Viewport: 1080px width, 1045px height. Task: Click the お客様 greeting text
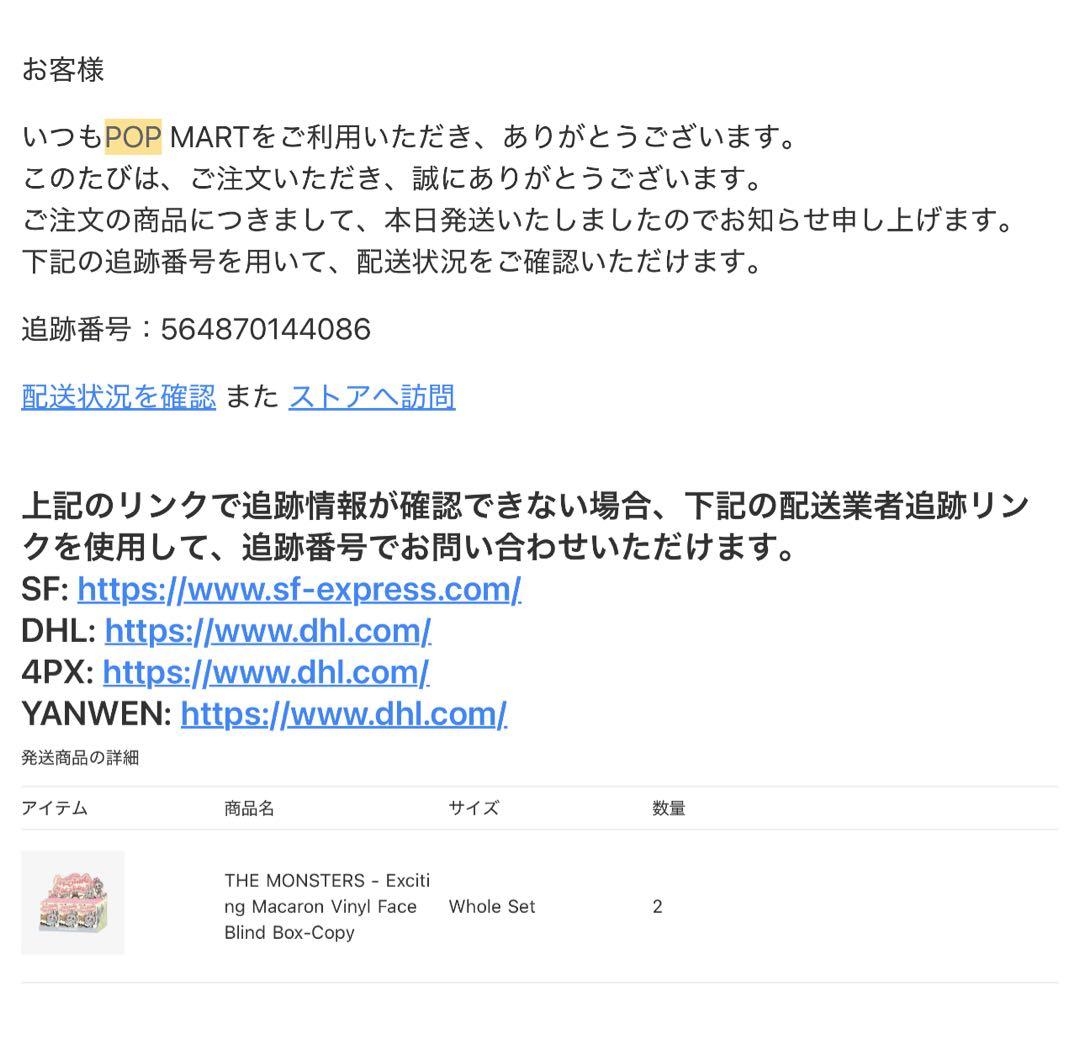coord(63,70)
